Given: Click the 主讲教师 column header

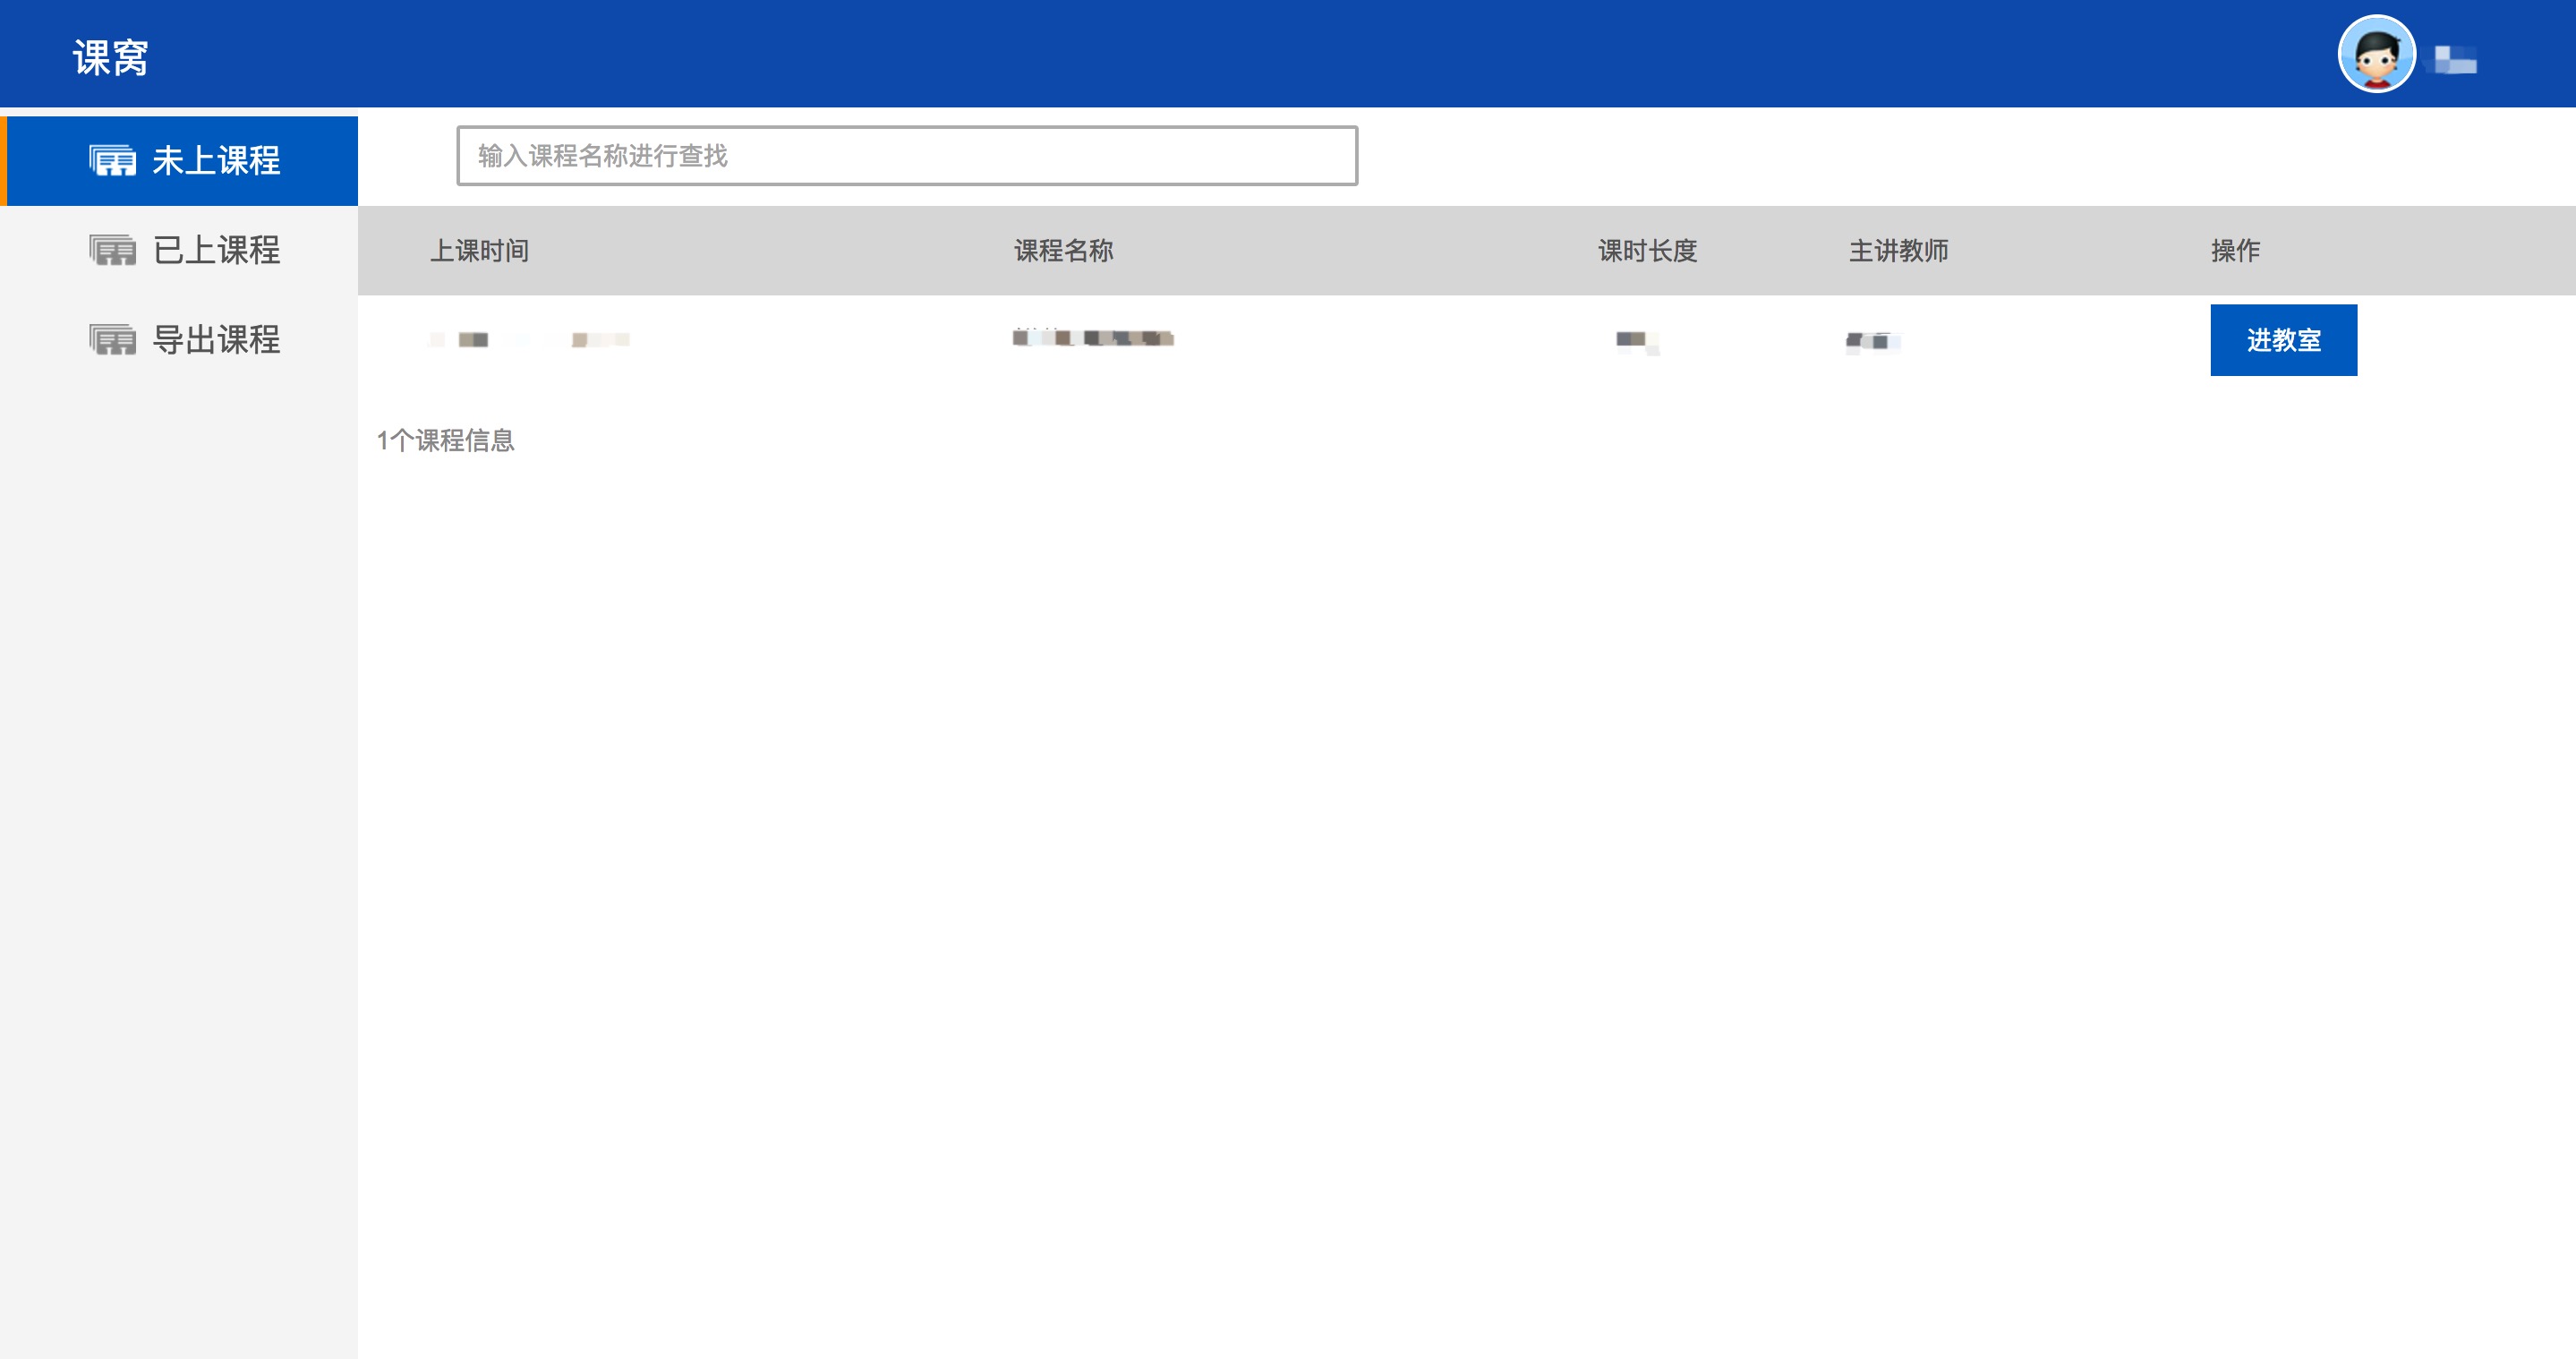Looking at the screenshot, I should tap(1898, 251).
